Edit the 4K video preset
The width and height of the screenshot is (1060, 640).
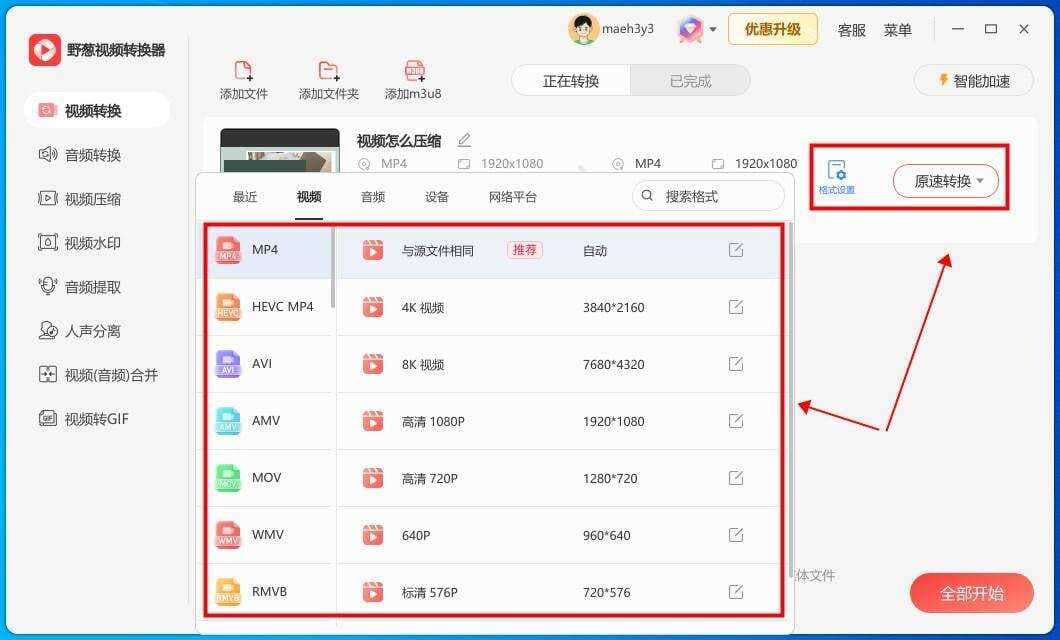736,307
